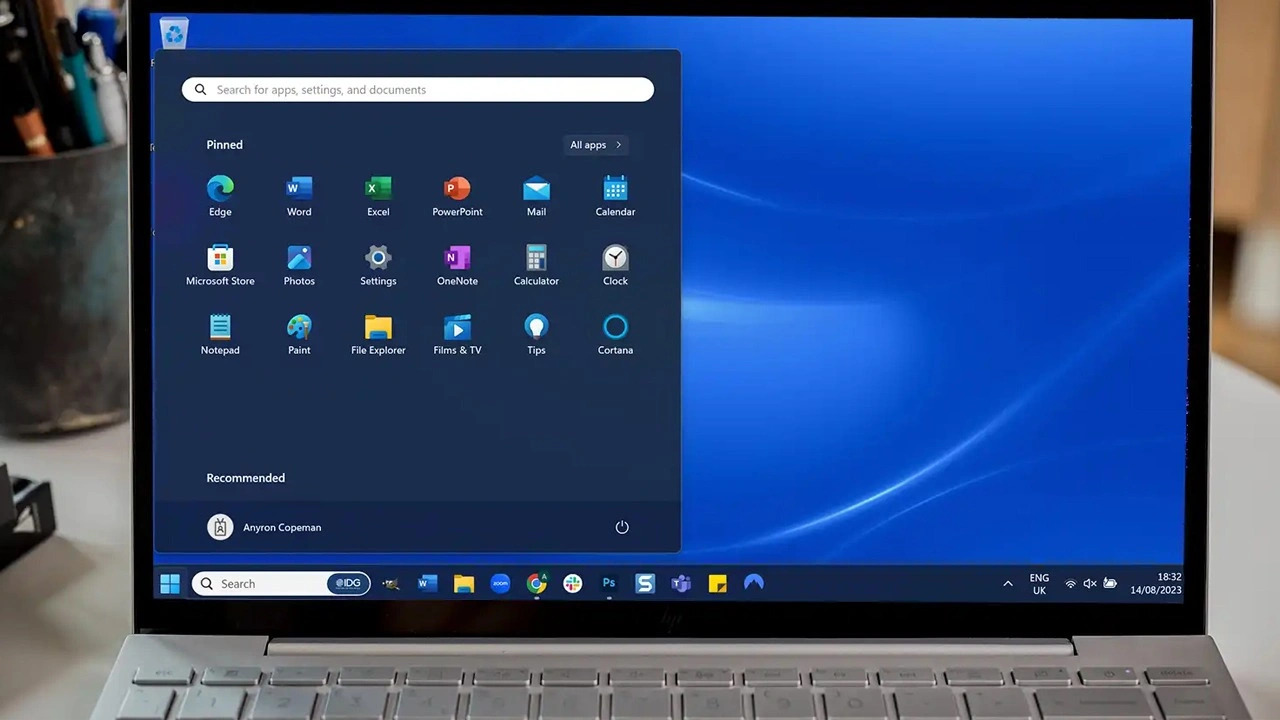This screenshot has width=1280, height=720.
Task: Open Slack from the taskbar
Action: (x=573, y=583)
